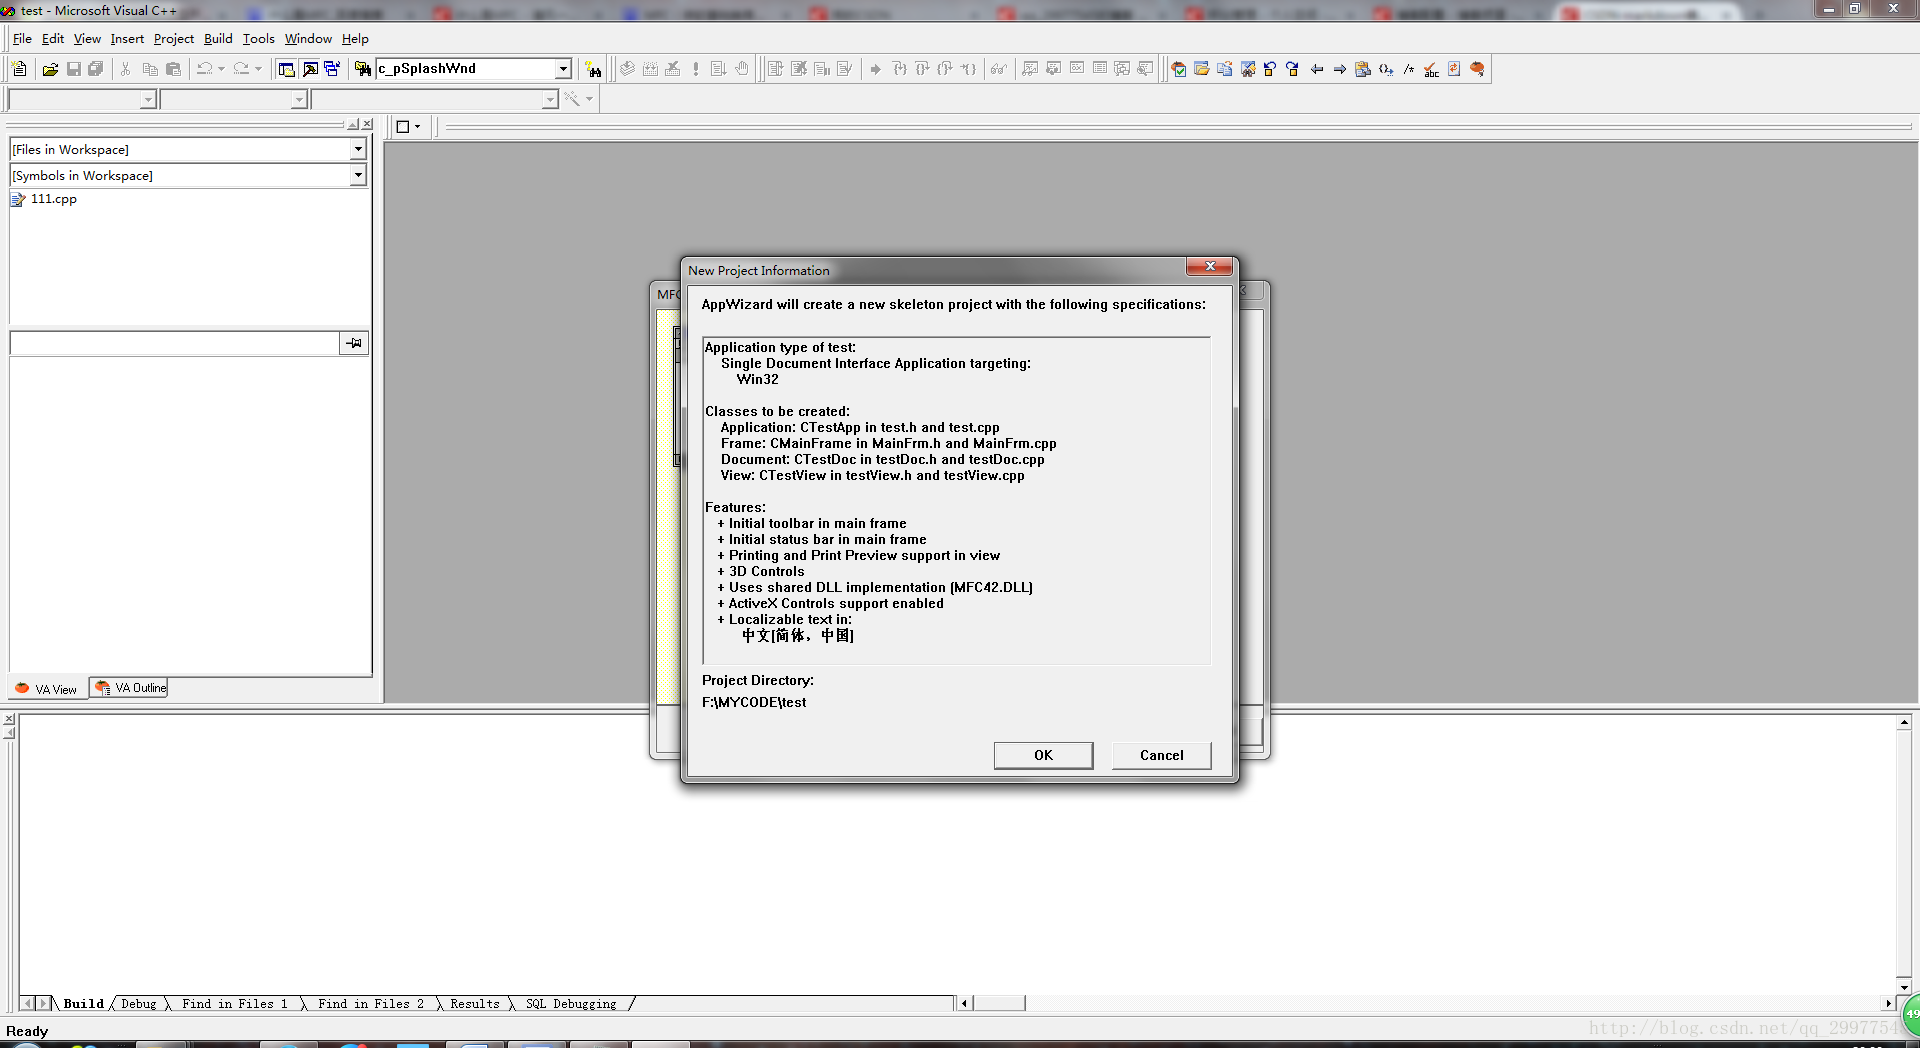Click the New Text File toolbar icon

(x=19, y=69)
